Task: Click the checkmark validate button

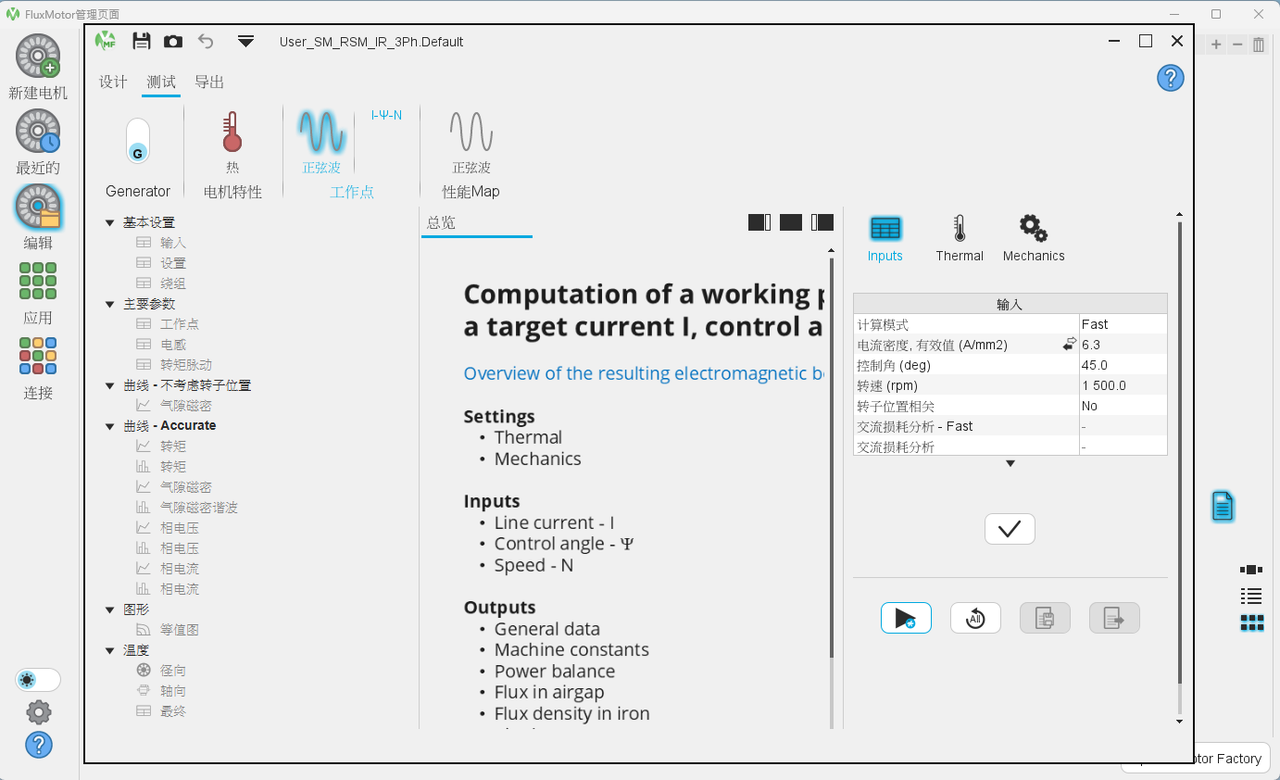Action: 1009,529
